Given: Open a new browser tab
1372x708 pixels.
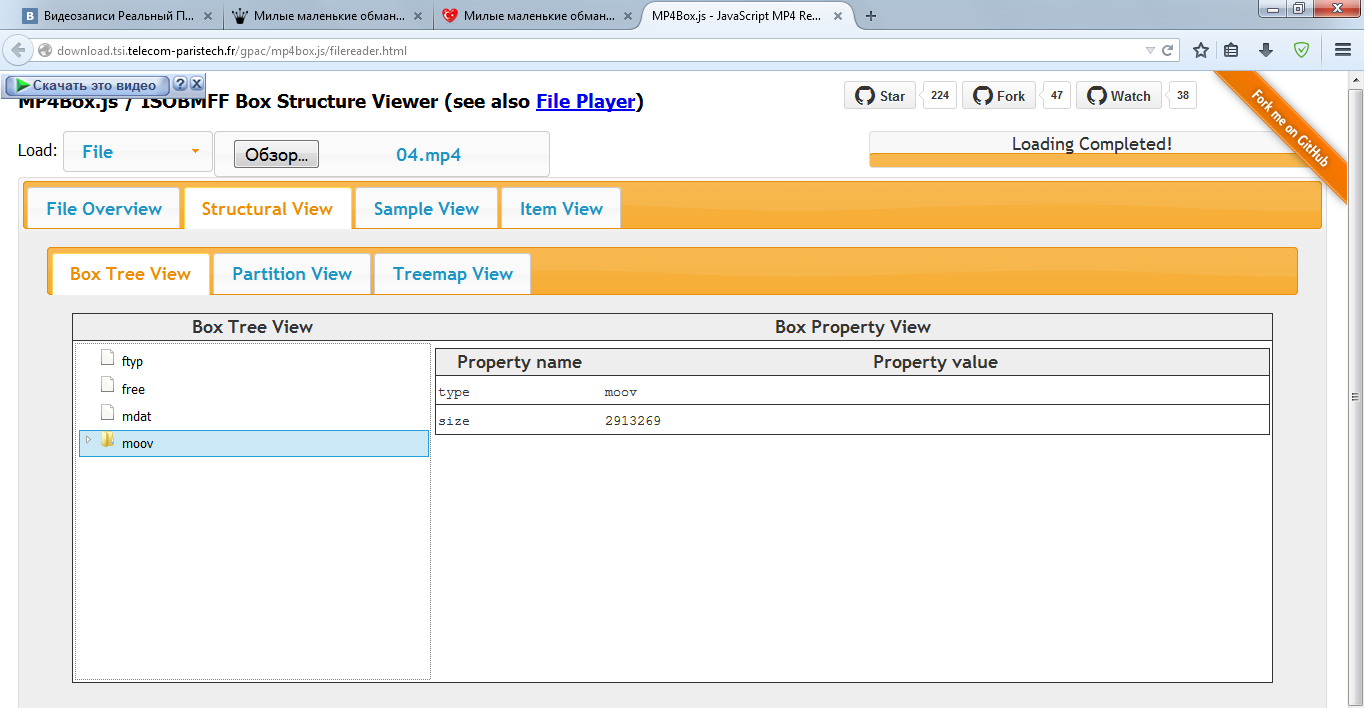Looking at the screenshot, I should 871,16.
